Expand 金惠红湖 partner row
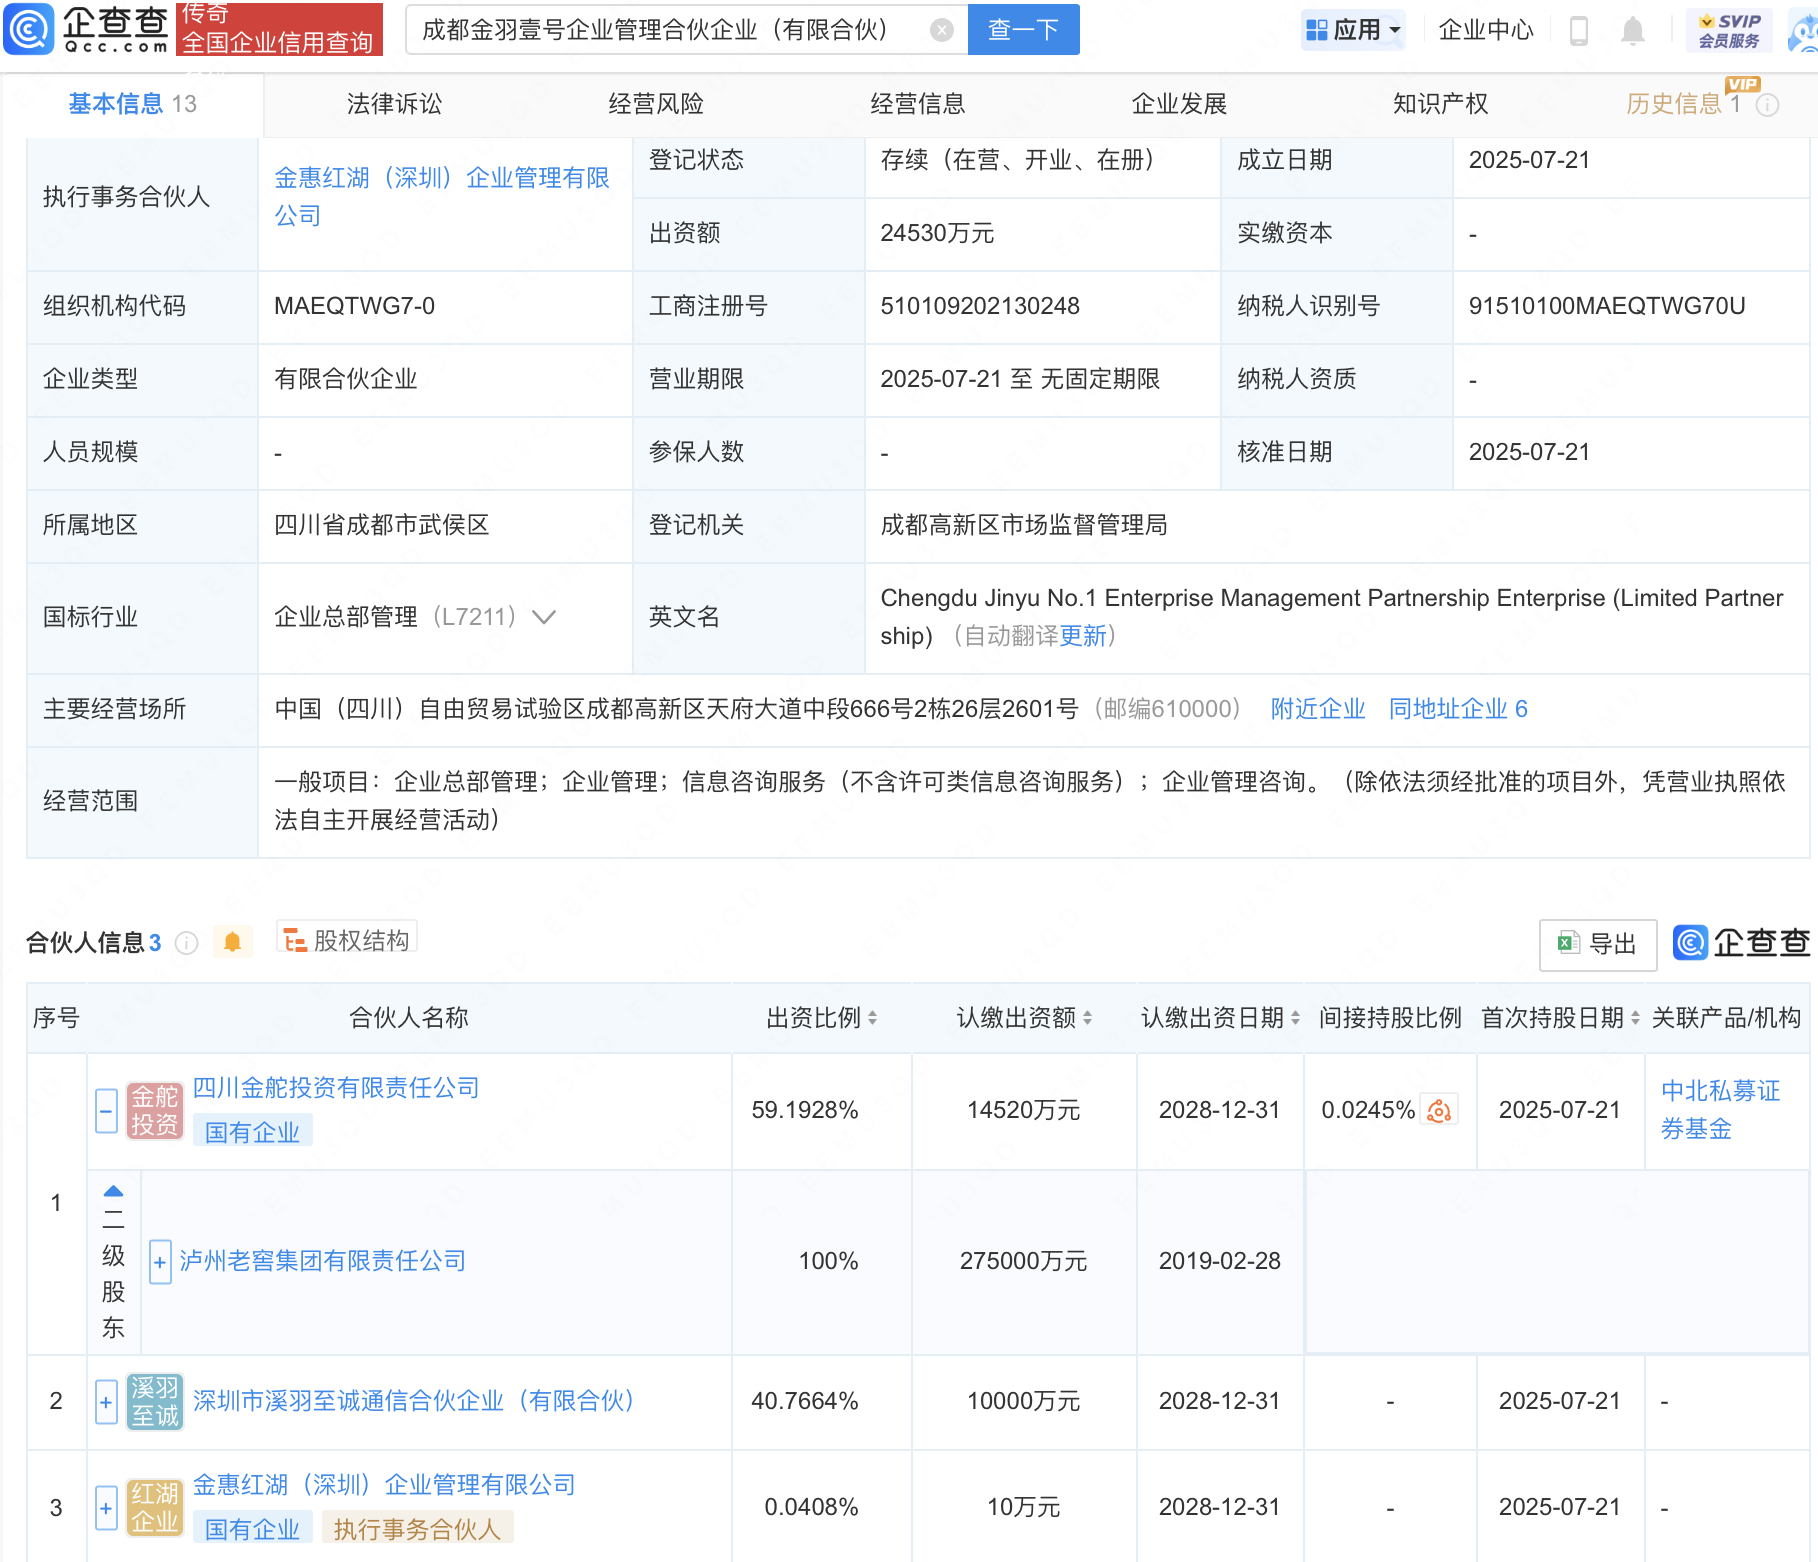Screen dimensions: 1818x1562 [106, 1508]
